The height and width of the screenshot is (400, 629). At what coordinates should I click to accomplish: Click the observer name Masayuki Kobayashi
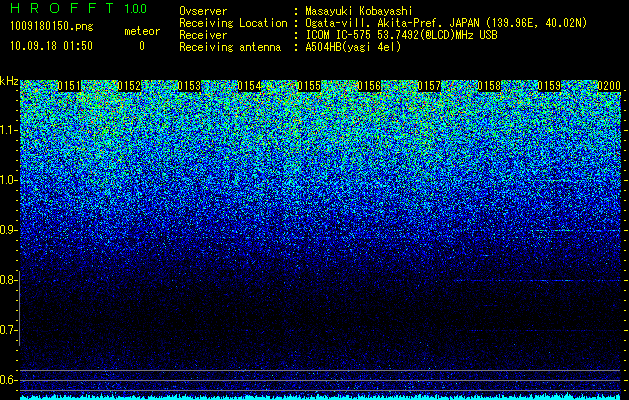pyautogui.click(x=359, y=11)
